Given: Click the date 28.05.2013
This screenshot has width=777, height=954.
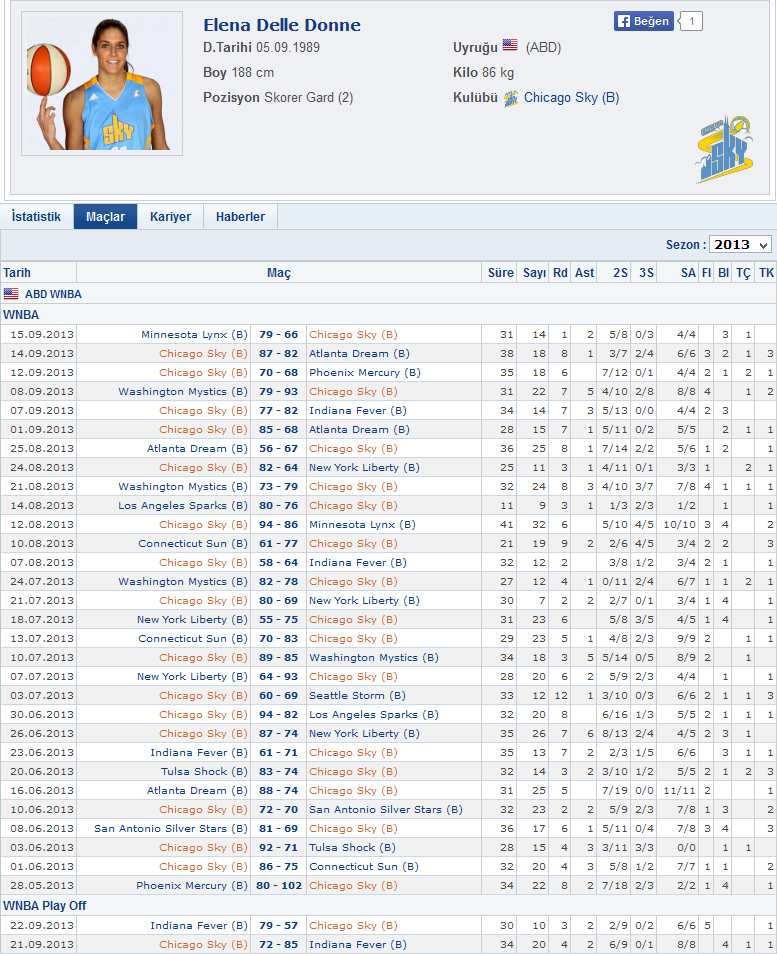Looking at the screenshot, I should [42, 885].
